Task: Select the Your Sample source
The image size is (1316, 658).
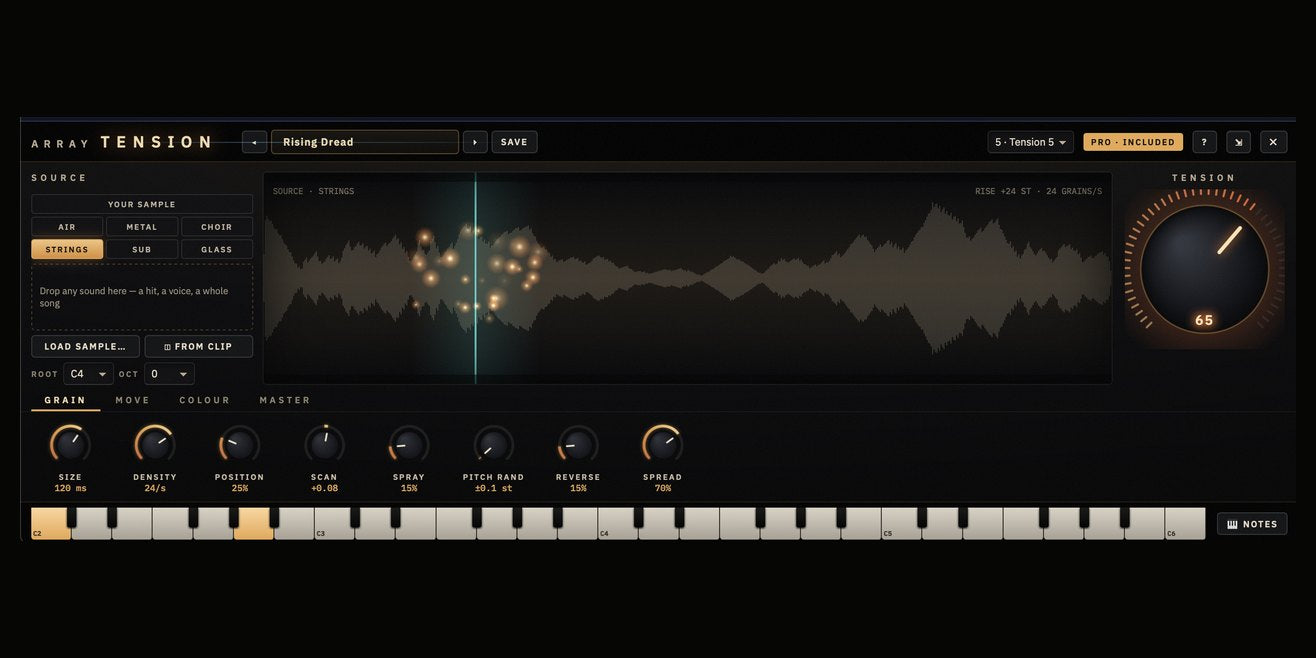Action: pos(142,204)
